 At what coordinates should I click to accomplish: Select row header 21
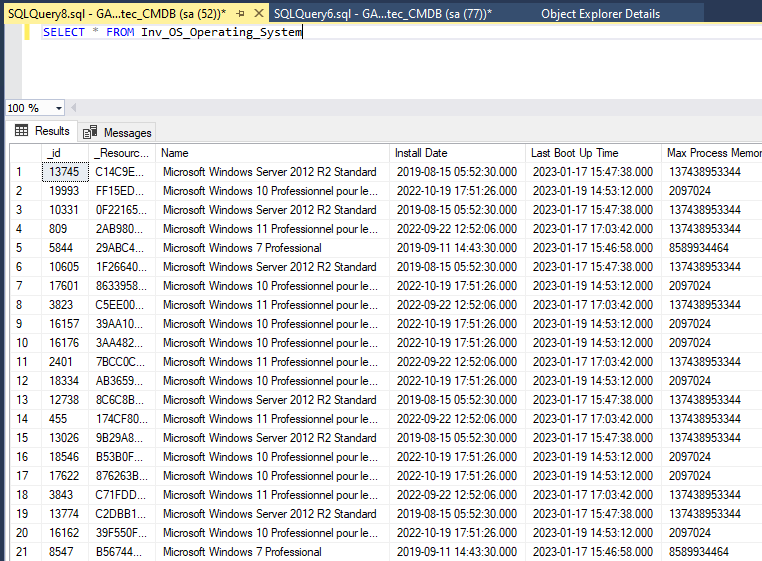(26, 552)
